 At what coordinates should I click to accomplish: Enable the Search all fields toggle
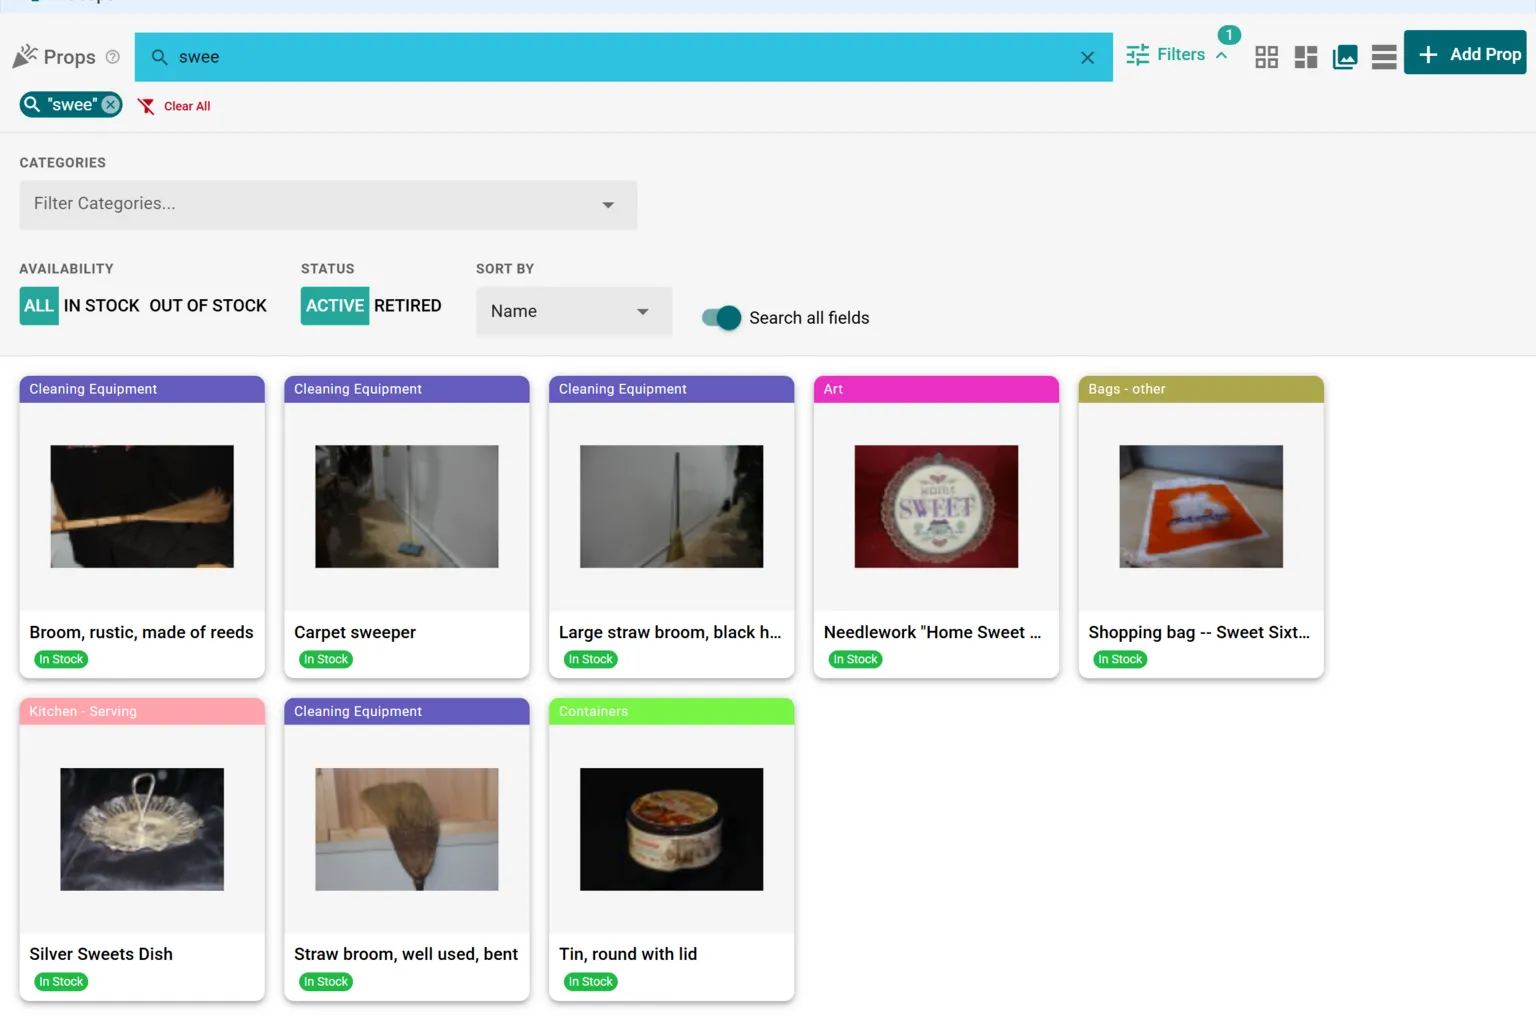[x=720, y=317]
